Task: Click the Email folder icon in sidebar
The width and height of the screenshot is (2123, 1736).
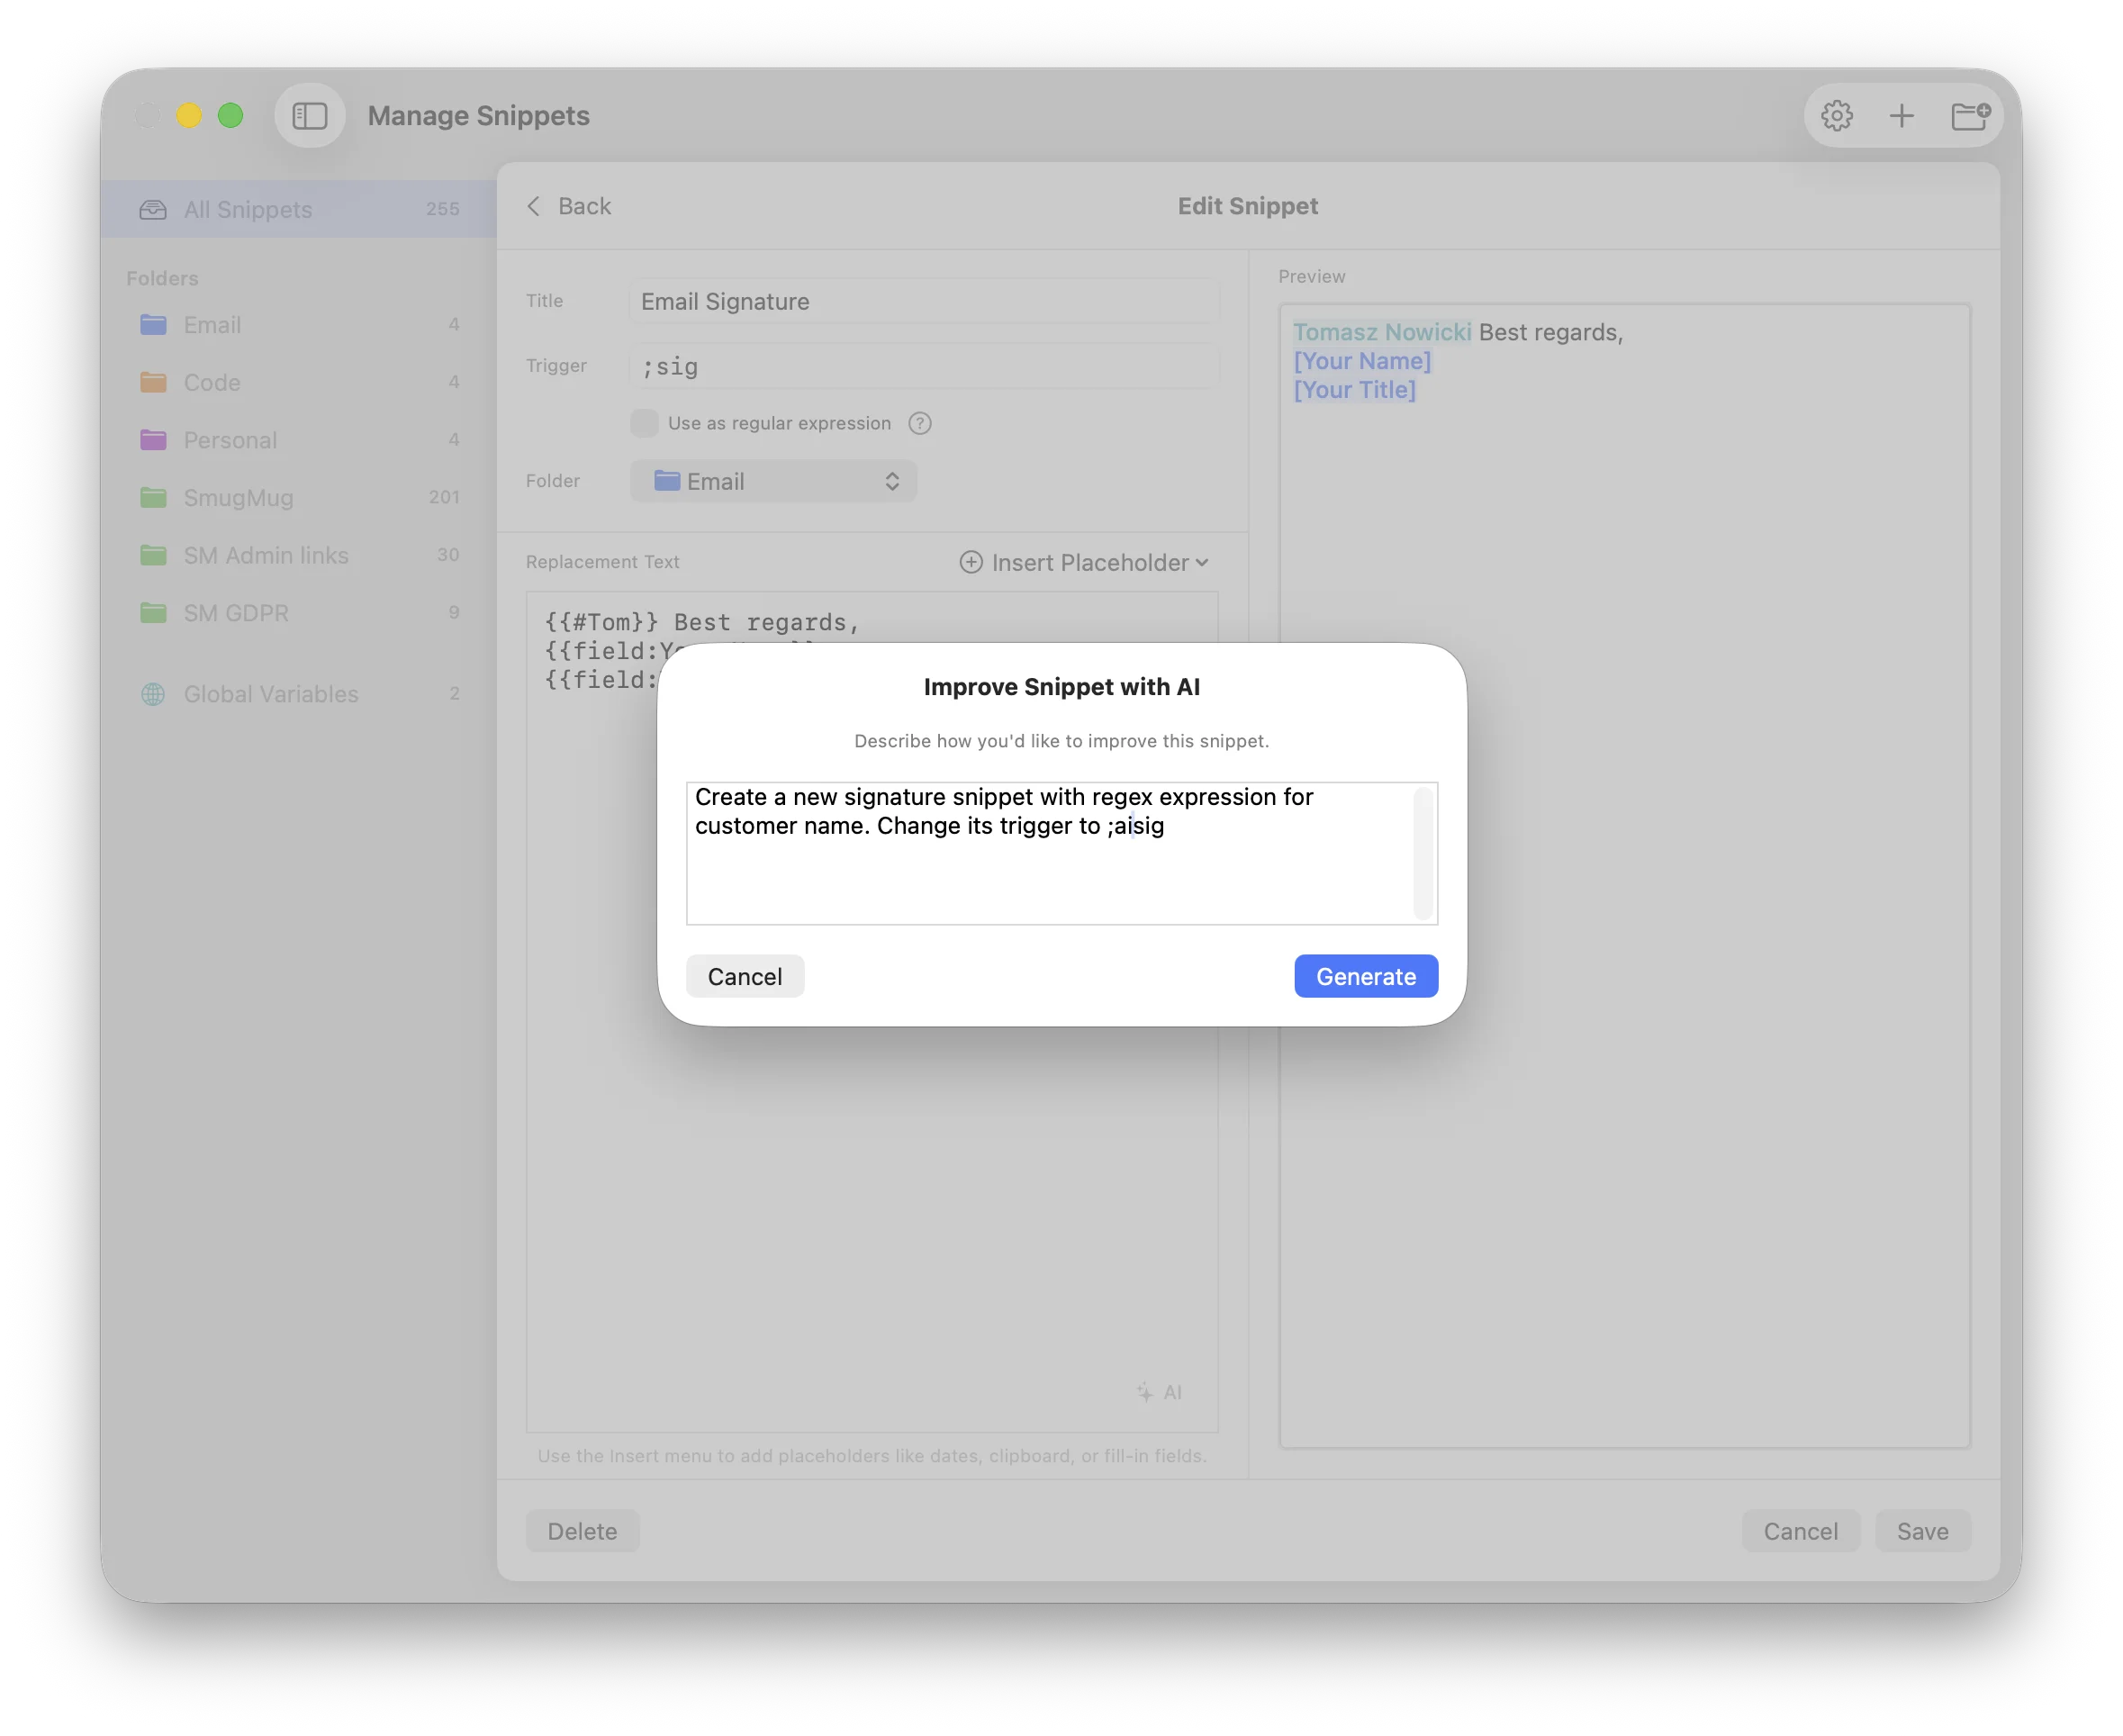Action: pyautogui.click(x=154, y=324)
